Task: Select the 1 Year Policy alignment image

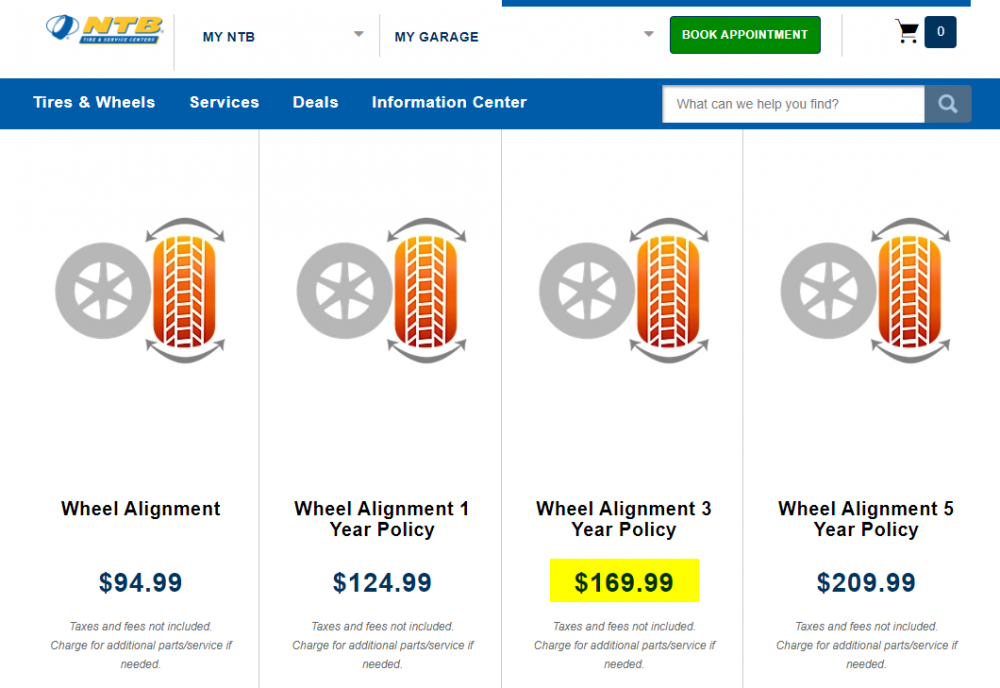Action: [x=382, y=290]
